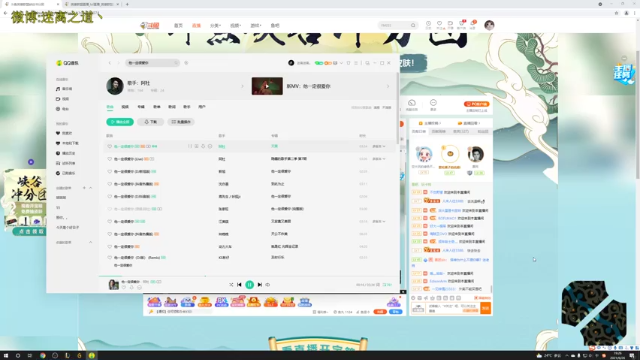
Task: Like the second song (Live version)
Action: tap(109, 159)
